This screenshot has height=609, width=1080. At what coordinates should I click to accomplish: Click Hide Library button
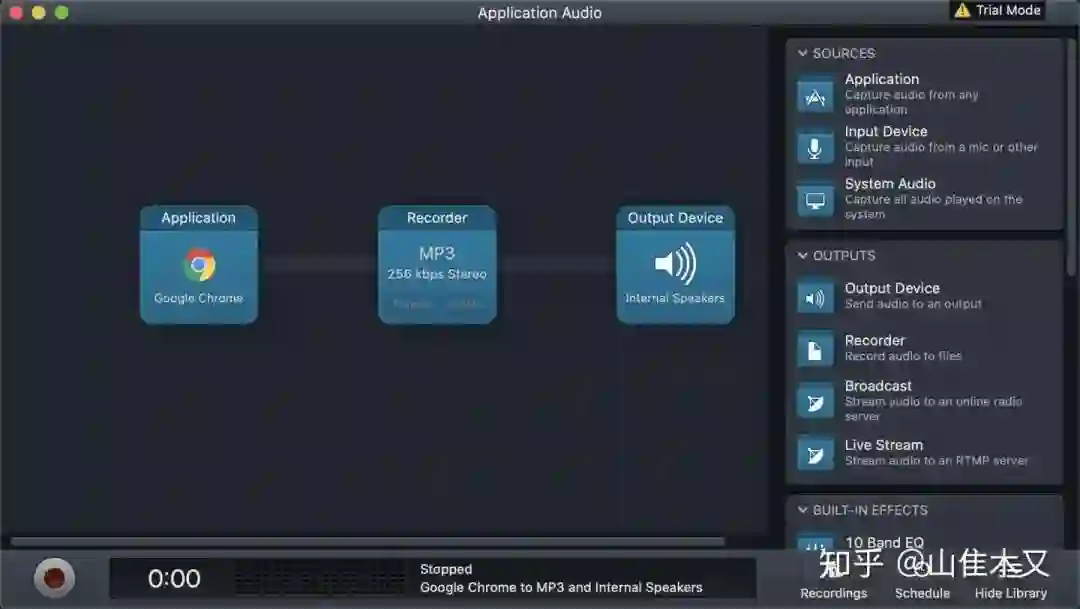coord(1010,593)
